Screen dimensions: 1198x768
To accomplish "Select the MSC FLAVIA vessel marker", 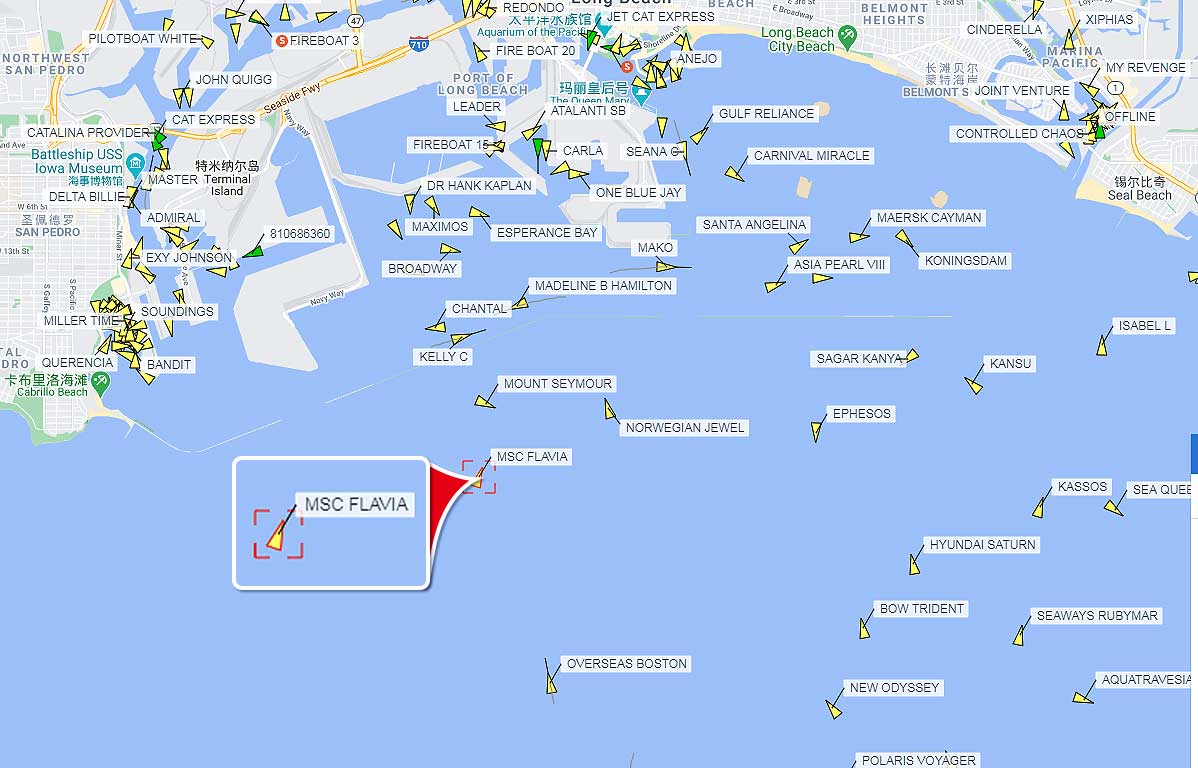I will [477, 479].
